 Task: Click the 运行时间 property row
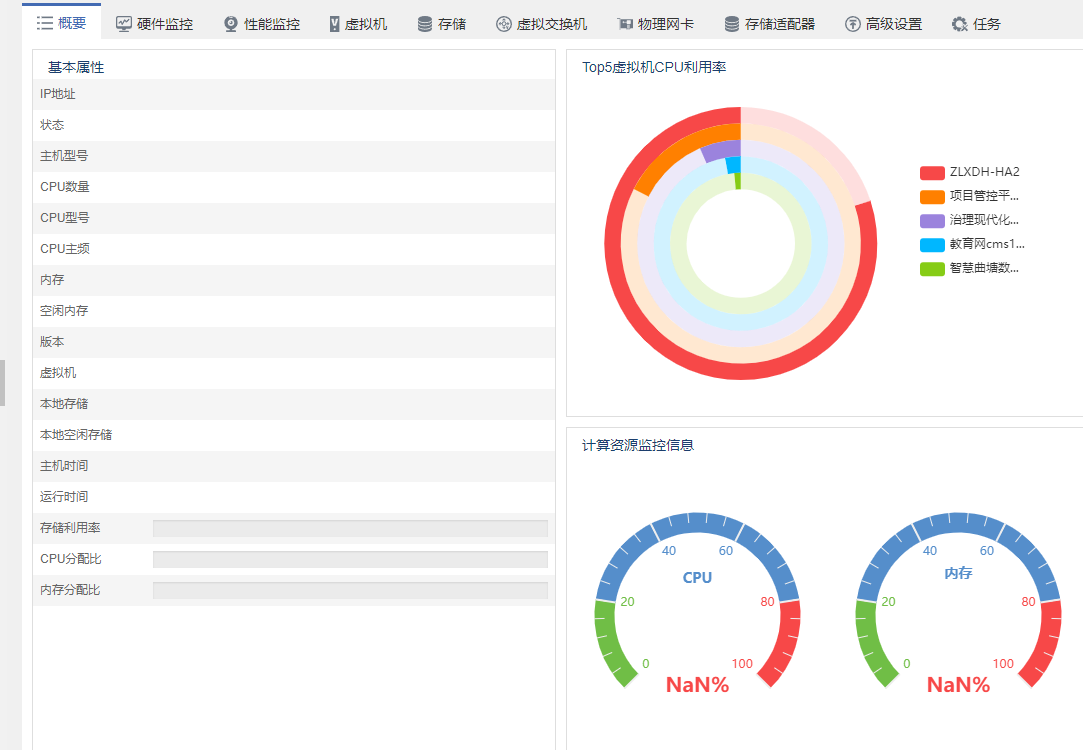click(x=294, y=497)
